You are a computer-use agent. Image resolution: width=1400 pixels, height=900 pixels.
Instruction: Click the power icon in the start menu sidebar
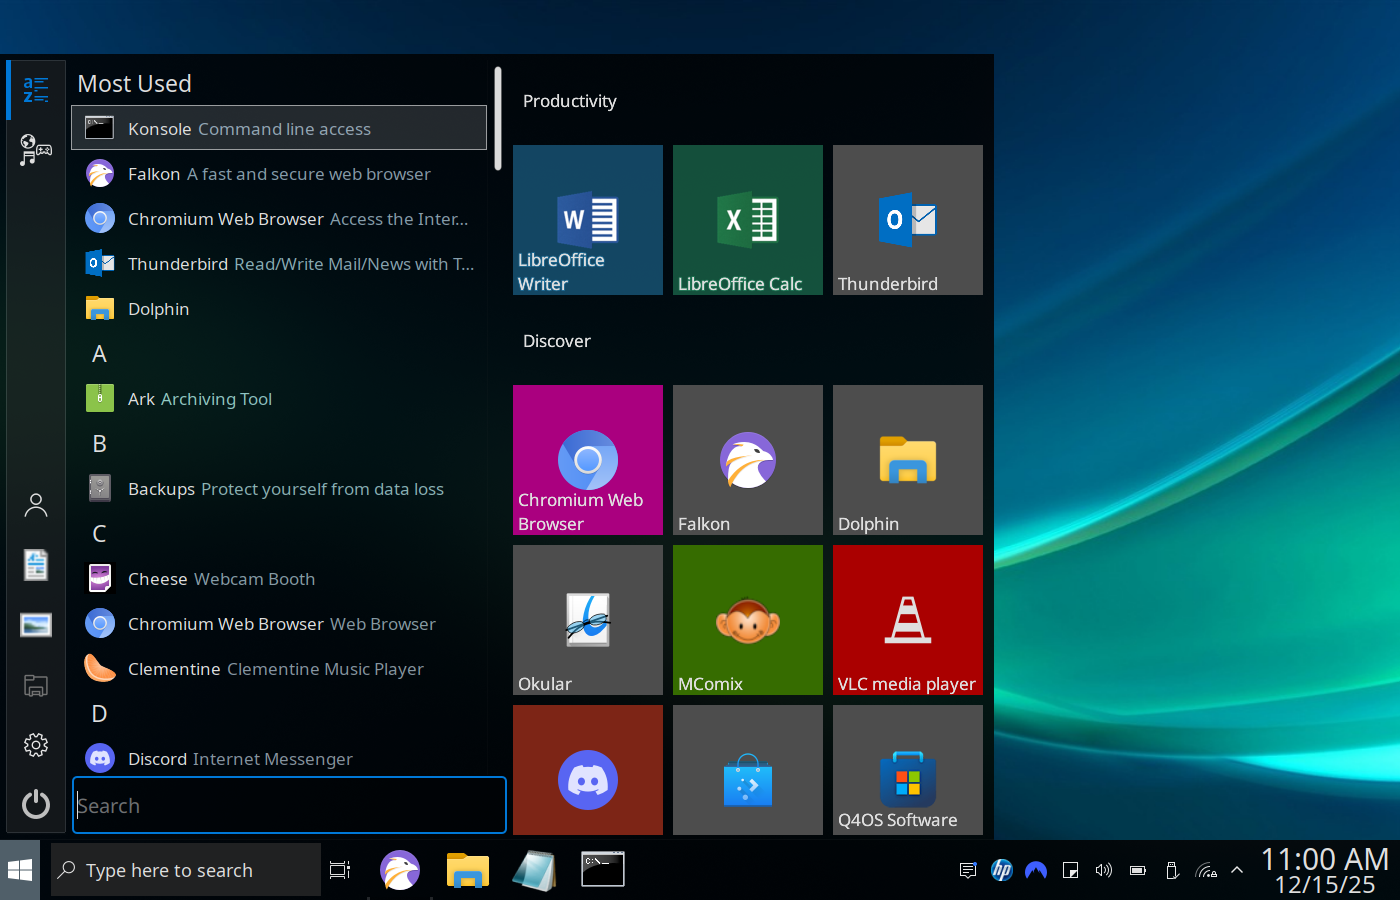(35, 804)
